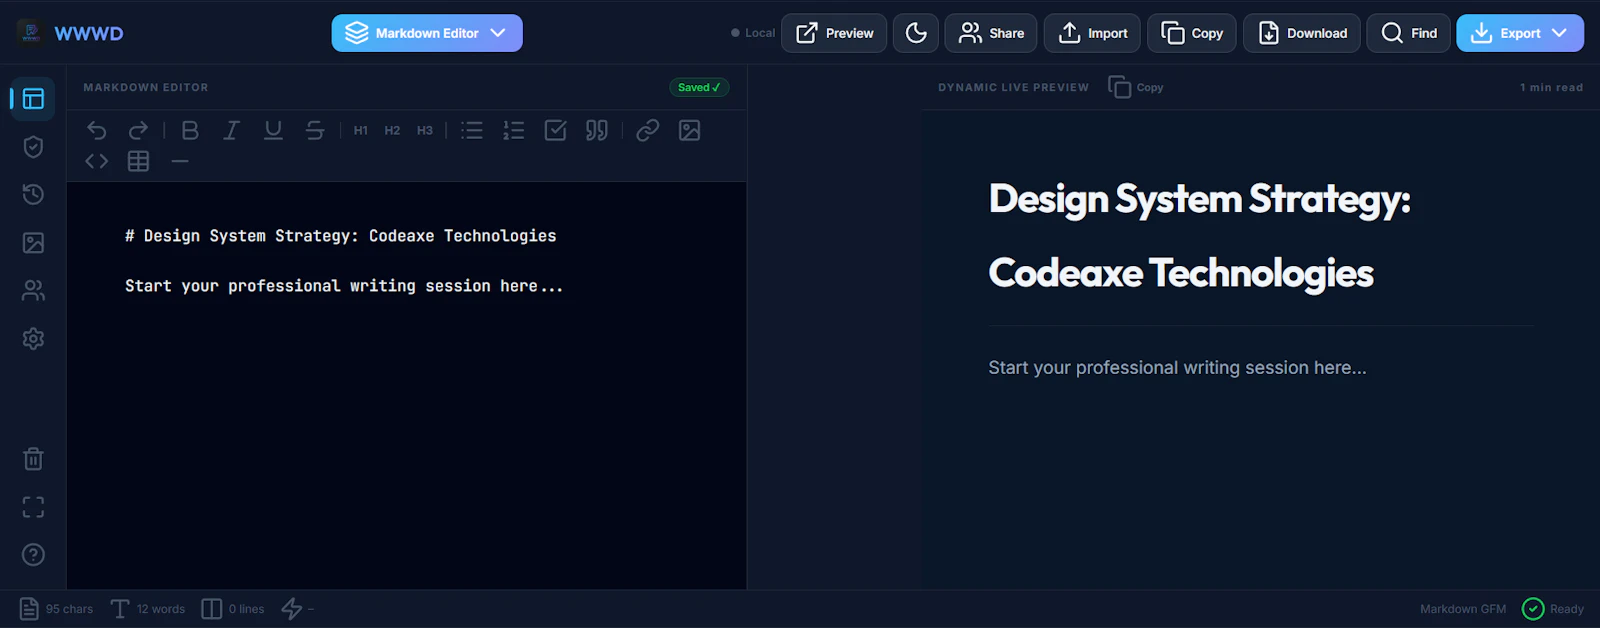1600x628 pixels.
Task: Click the 'Markdown GFM' status label
Action: (1463, 609)
